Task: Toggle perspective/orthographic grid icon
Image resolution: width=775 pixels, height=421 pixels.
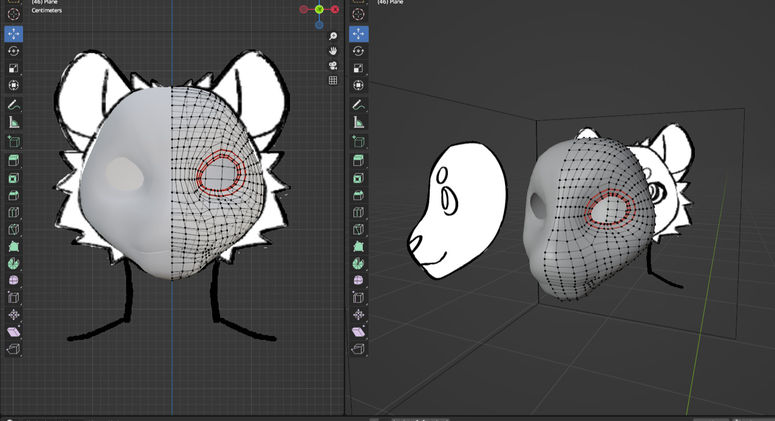Action: pos(333,80)
